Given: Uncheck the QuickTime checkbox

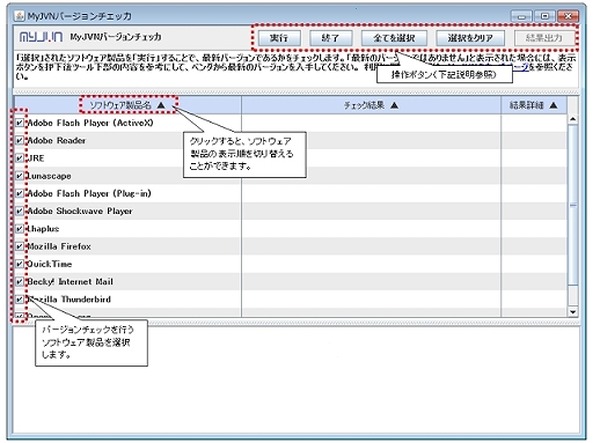Looking at the screenshot, I should click(x=20, y=264).
